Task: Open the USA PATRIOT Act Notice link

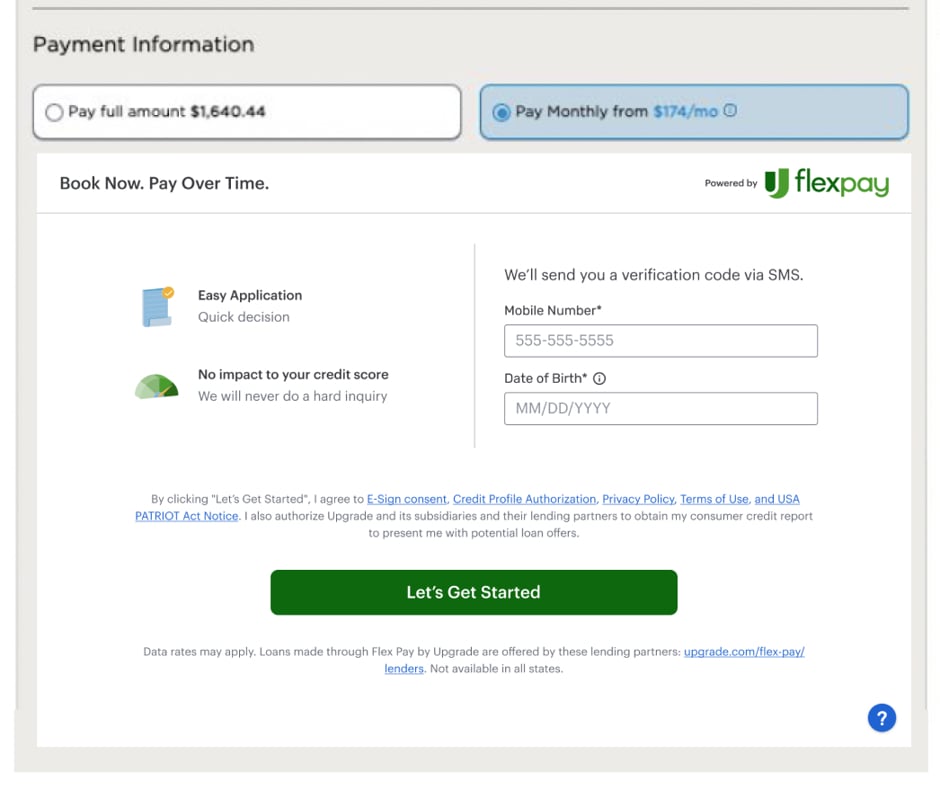Action: [187, 516]
